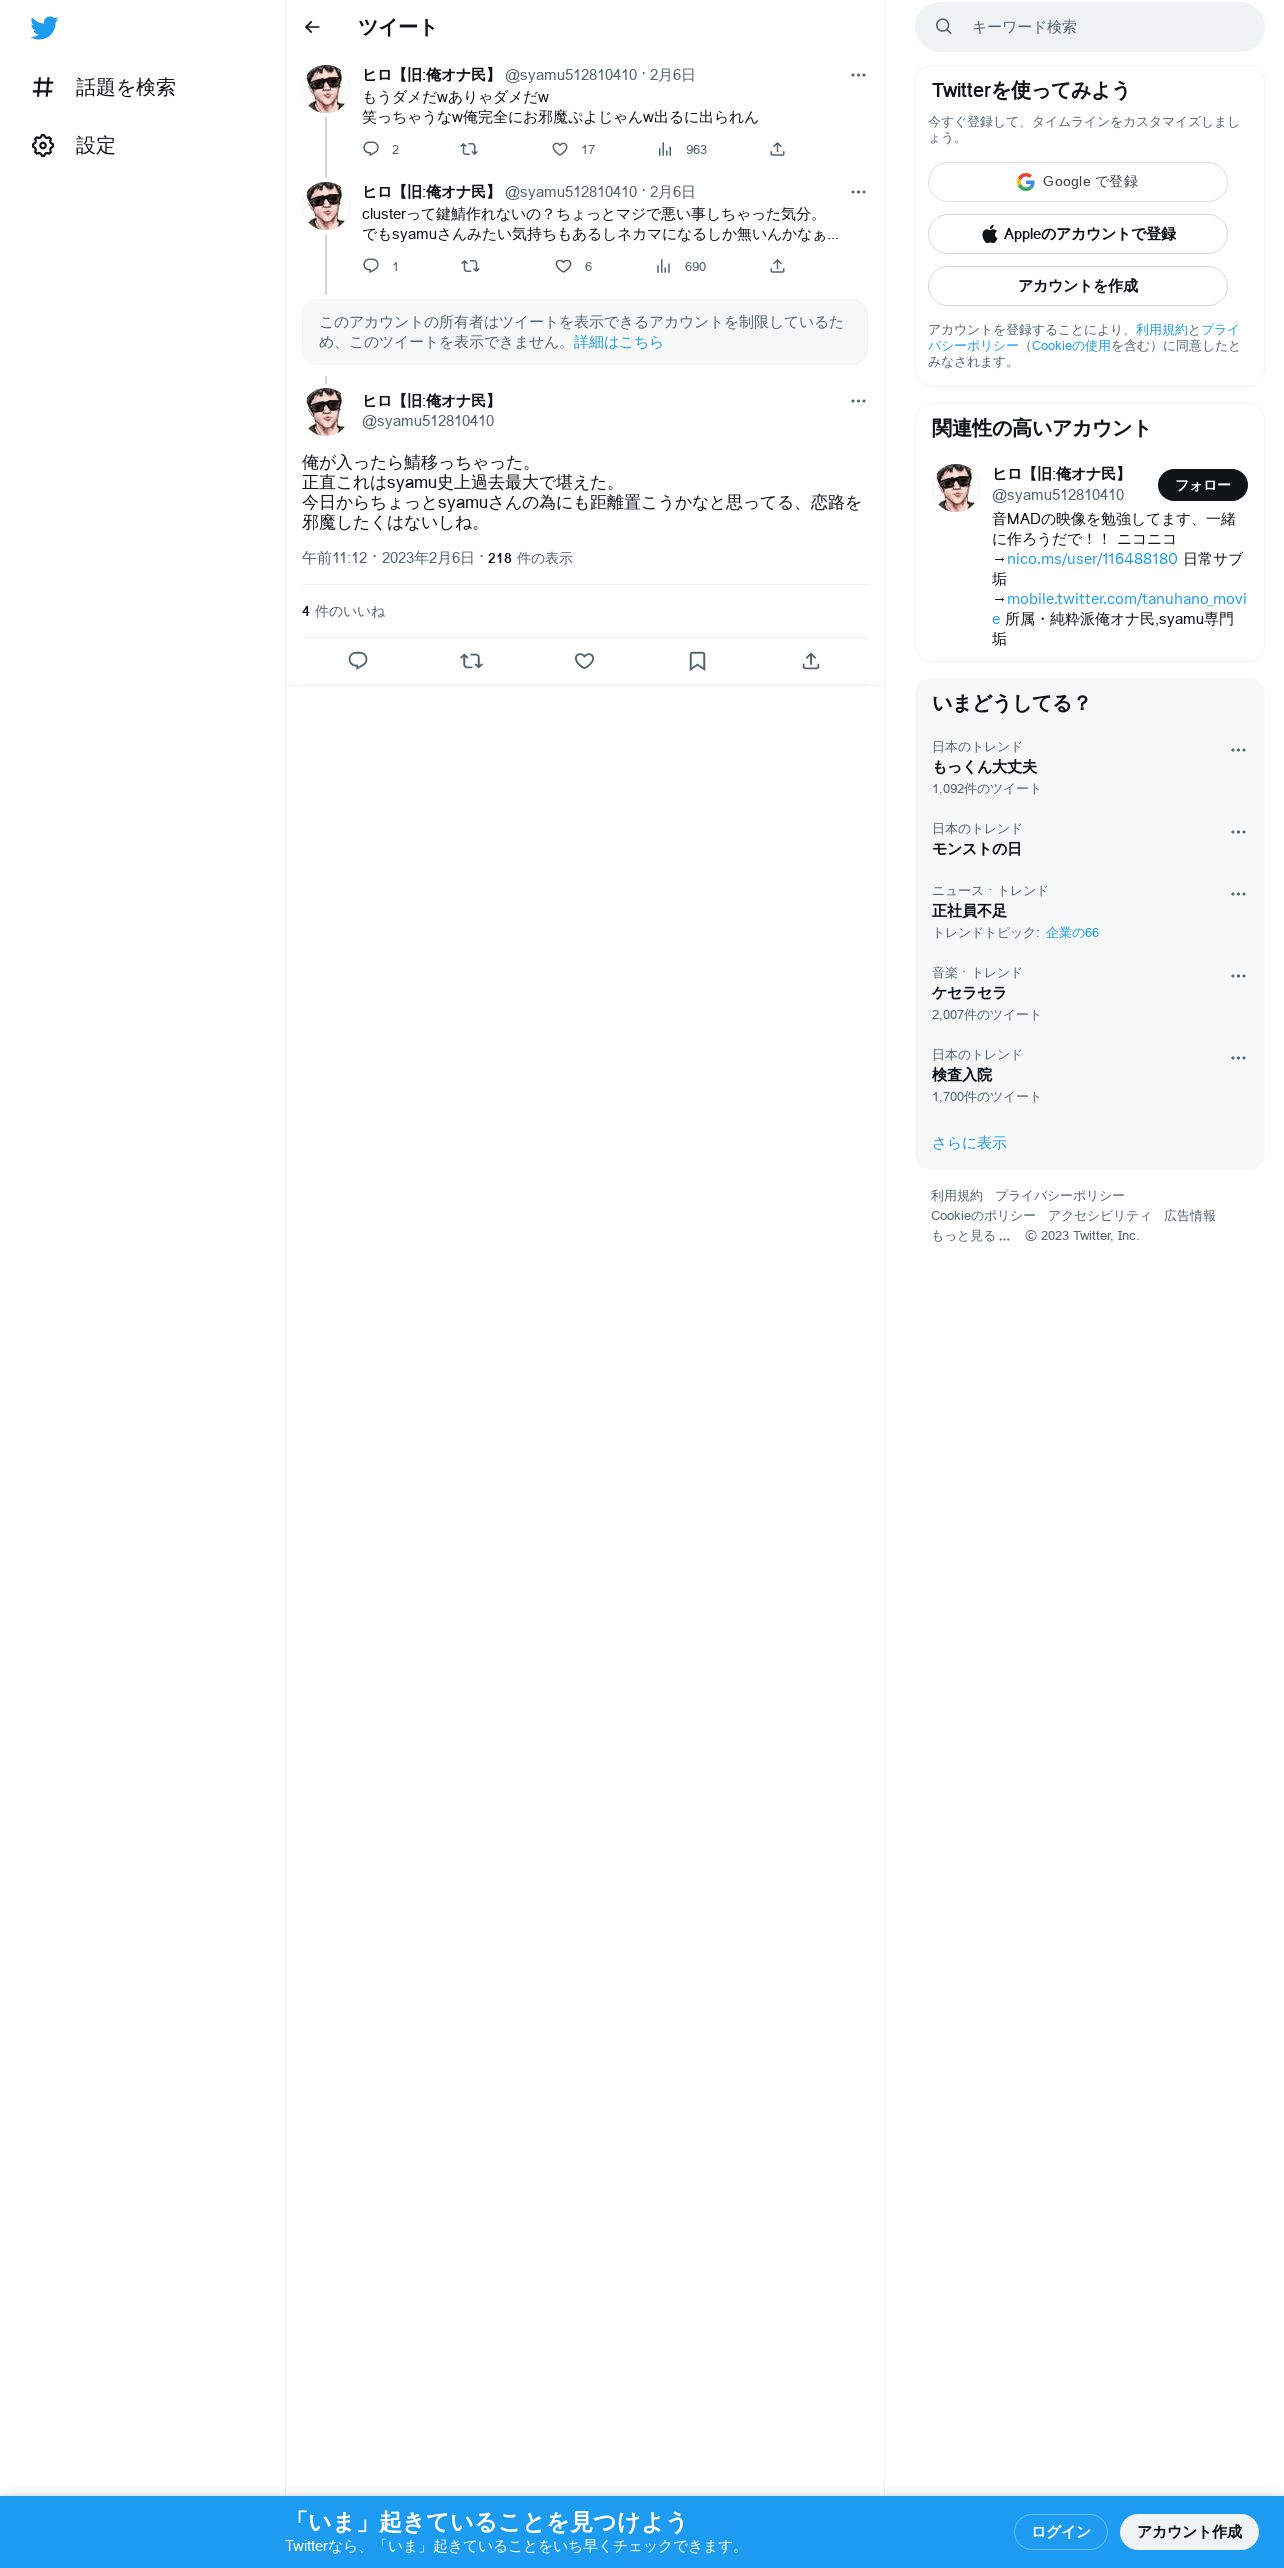Click main tweet author avatar
The width and height of the screenshot is (1284, 2568).
[326, 411]
